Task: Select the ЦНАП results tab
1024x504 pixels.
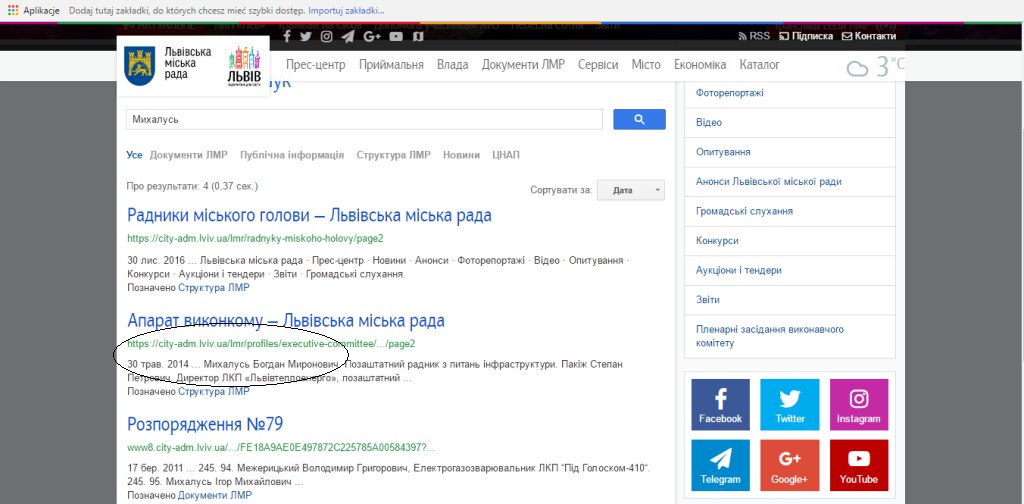Action: click(506, 155)
